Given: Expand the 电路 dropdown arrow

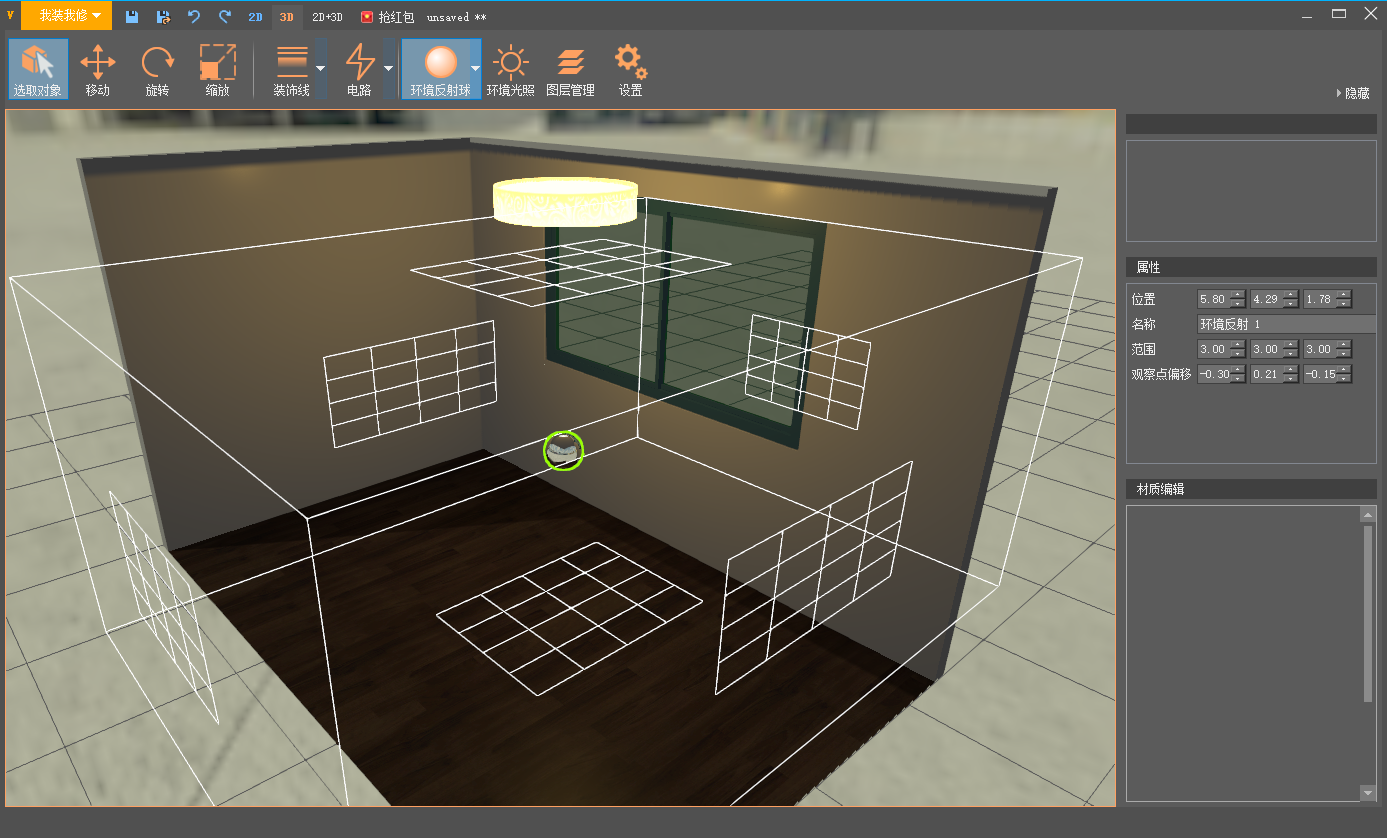Looking at the screenshot, I should (388, 69).
